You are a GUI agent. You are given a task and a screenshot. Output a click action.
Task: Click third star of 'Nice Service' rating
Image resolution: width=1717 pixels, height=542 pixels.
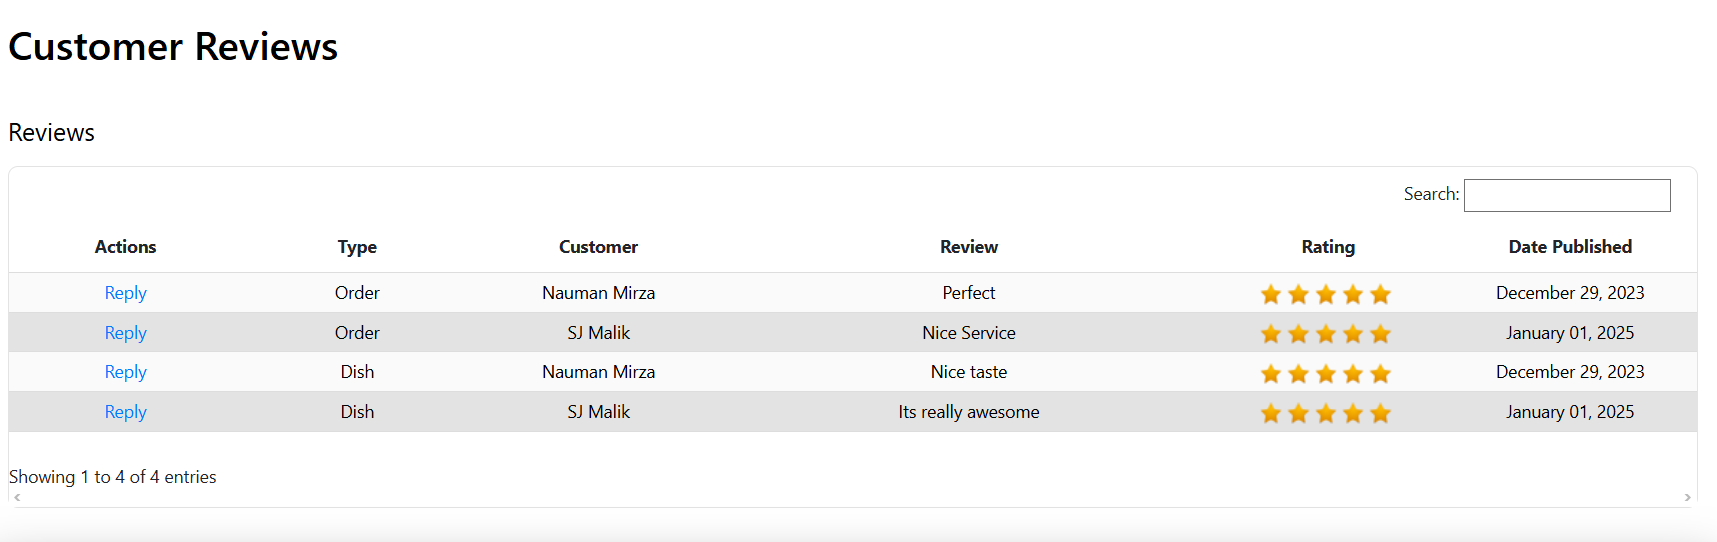1326,334
